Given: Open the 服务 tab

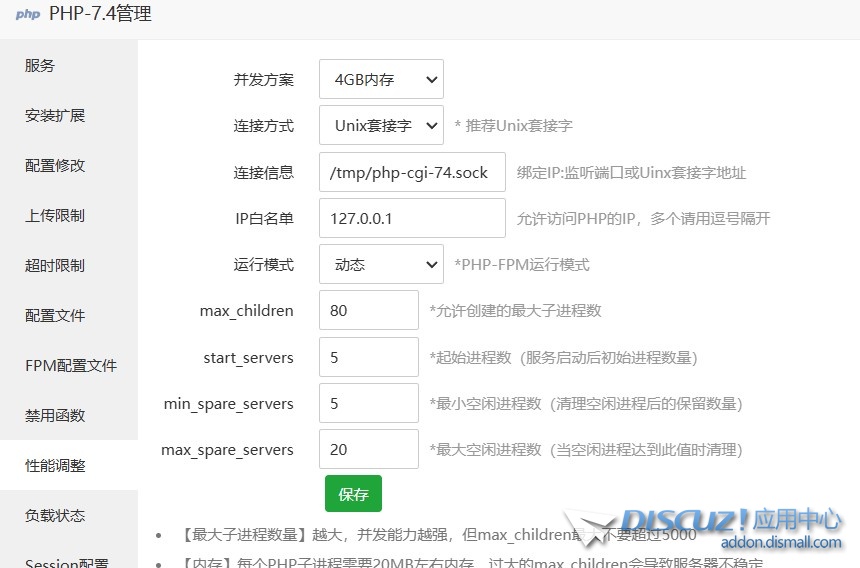Looking at the screenshot, I should pos(69,66).
